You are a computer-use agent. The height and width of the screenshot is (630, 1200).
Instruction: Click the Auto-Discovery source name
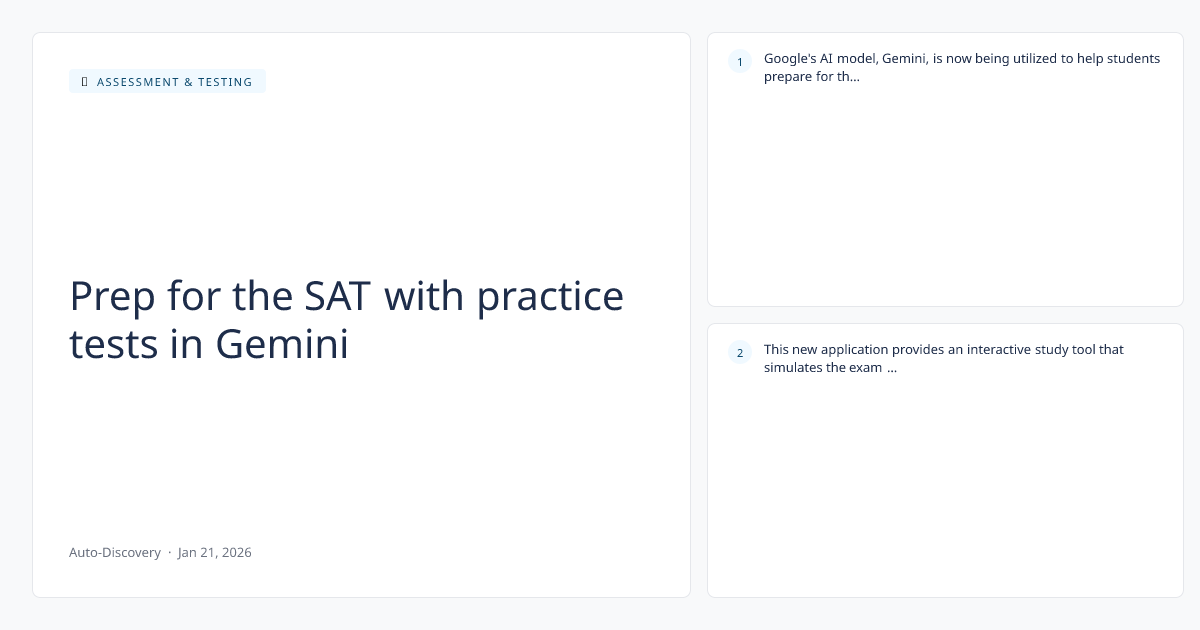pos(115,552)
